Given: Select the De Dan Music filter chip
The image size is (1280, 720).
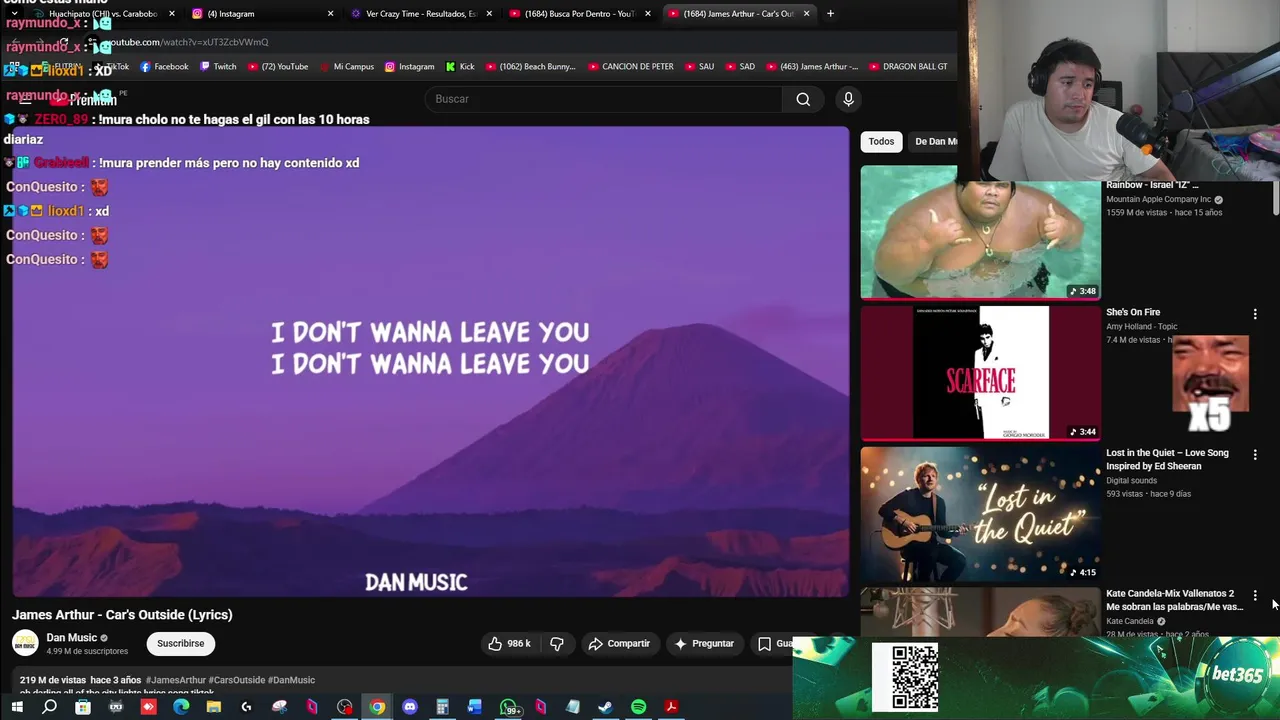Looking at the screenshot, I should (934, 142).
